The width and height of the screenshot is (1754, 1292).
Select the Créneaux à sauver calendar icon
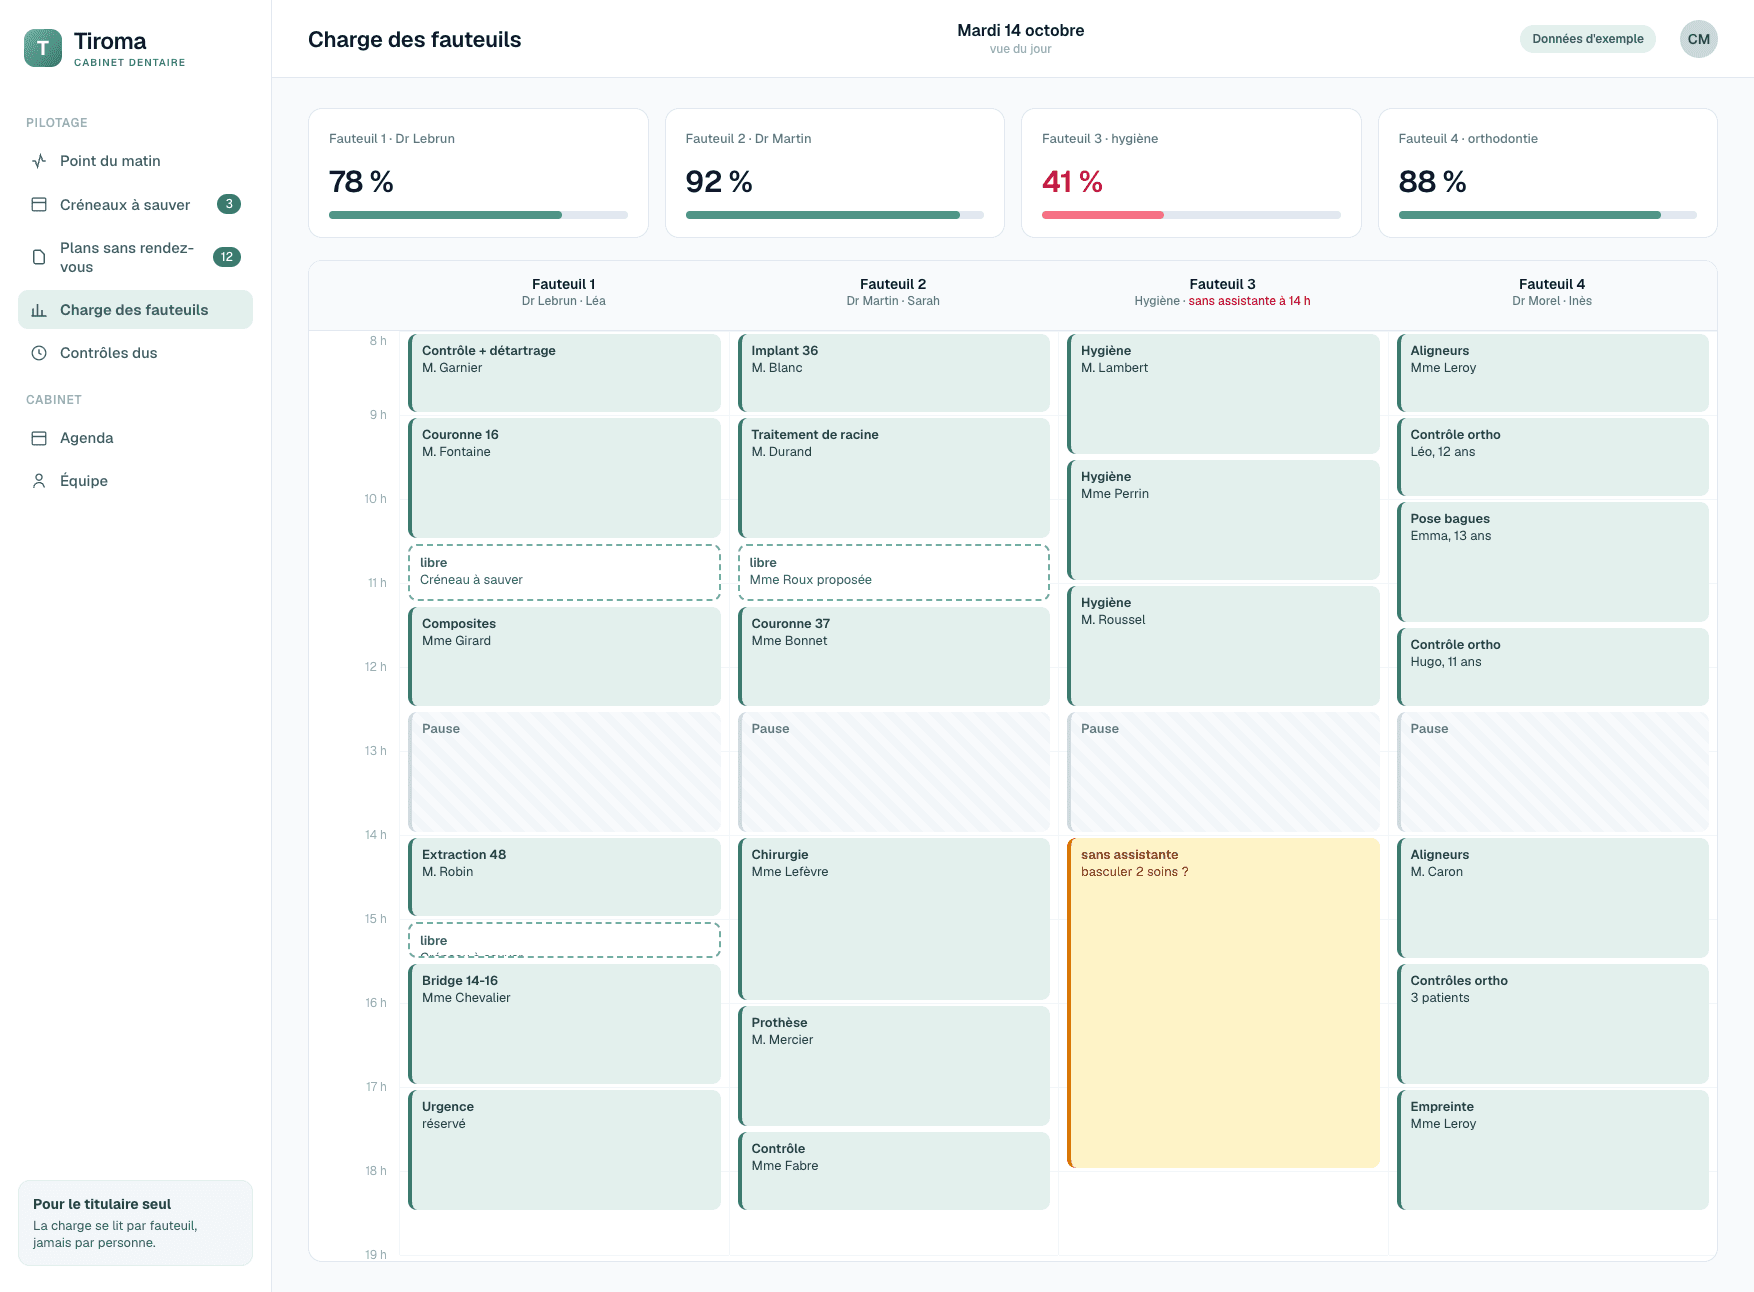(x=39, y=204)
